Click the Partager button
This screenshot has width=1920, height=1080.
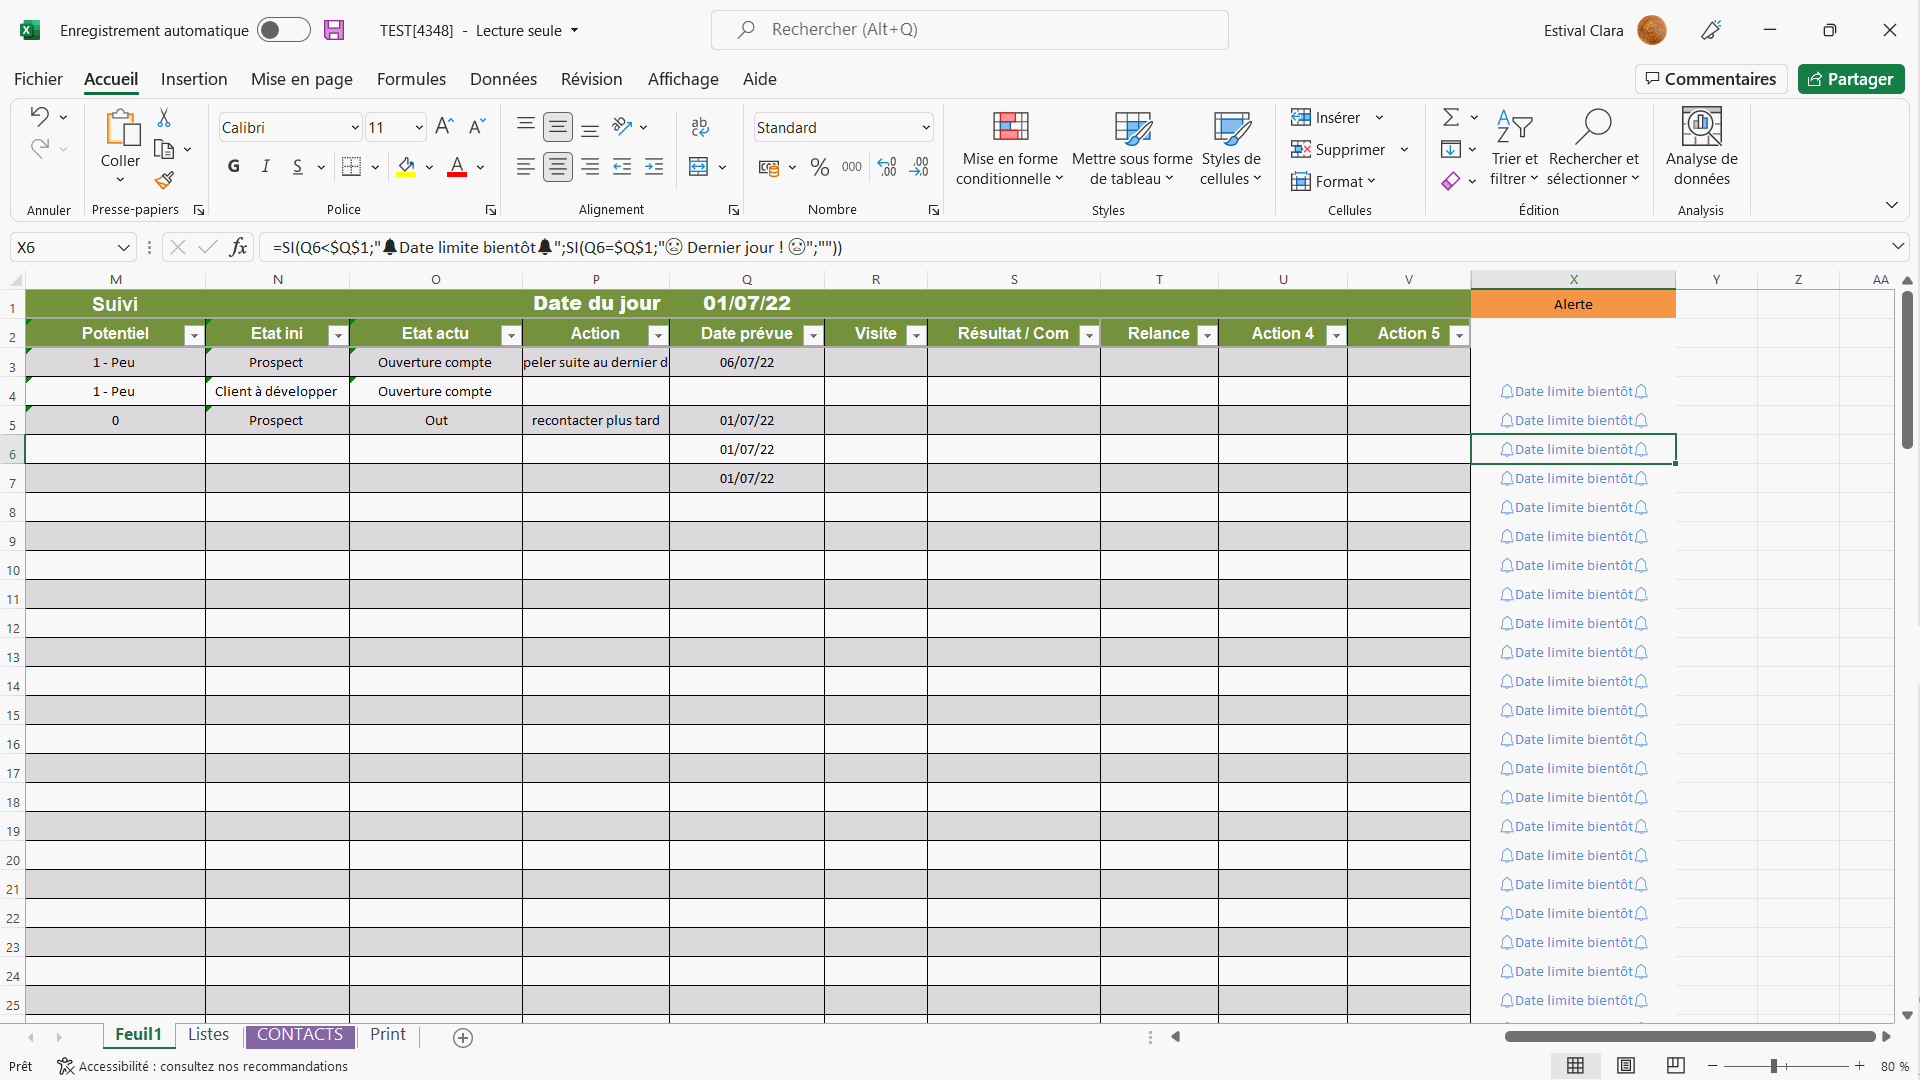pos(1851,79)
